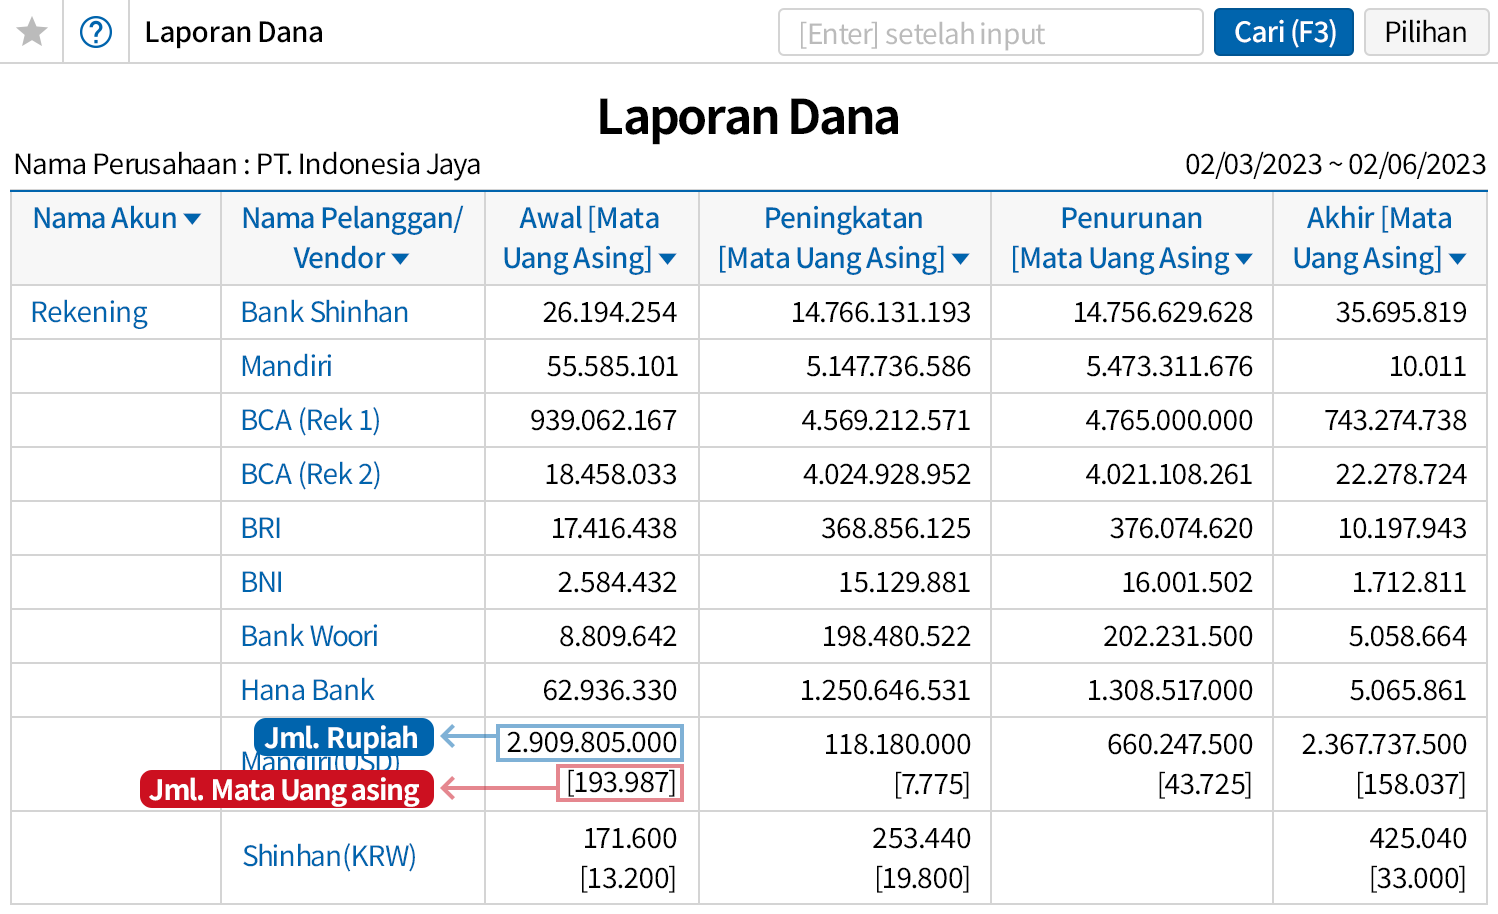Click the star favorite icon
1498x914 pixels.
point(32,32)
